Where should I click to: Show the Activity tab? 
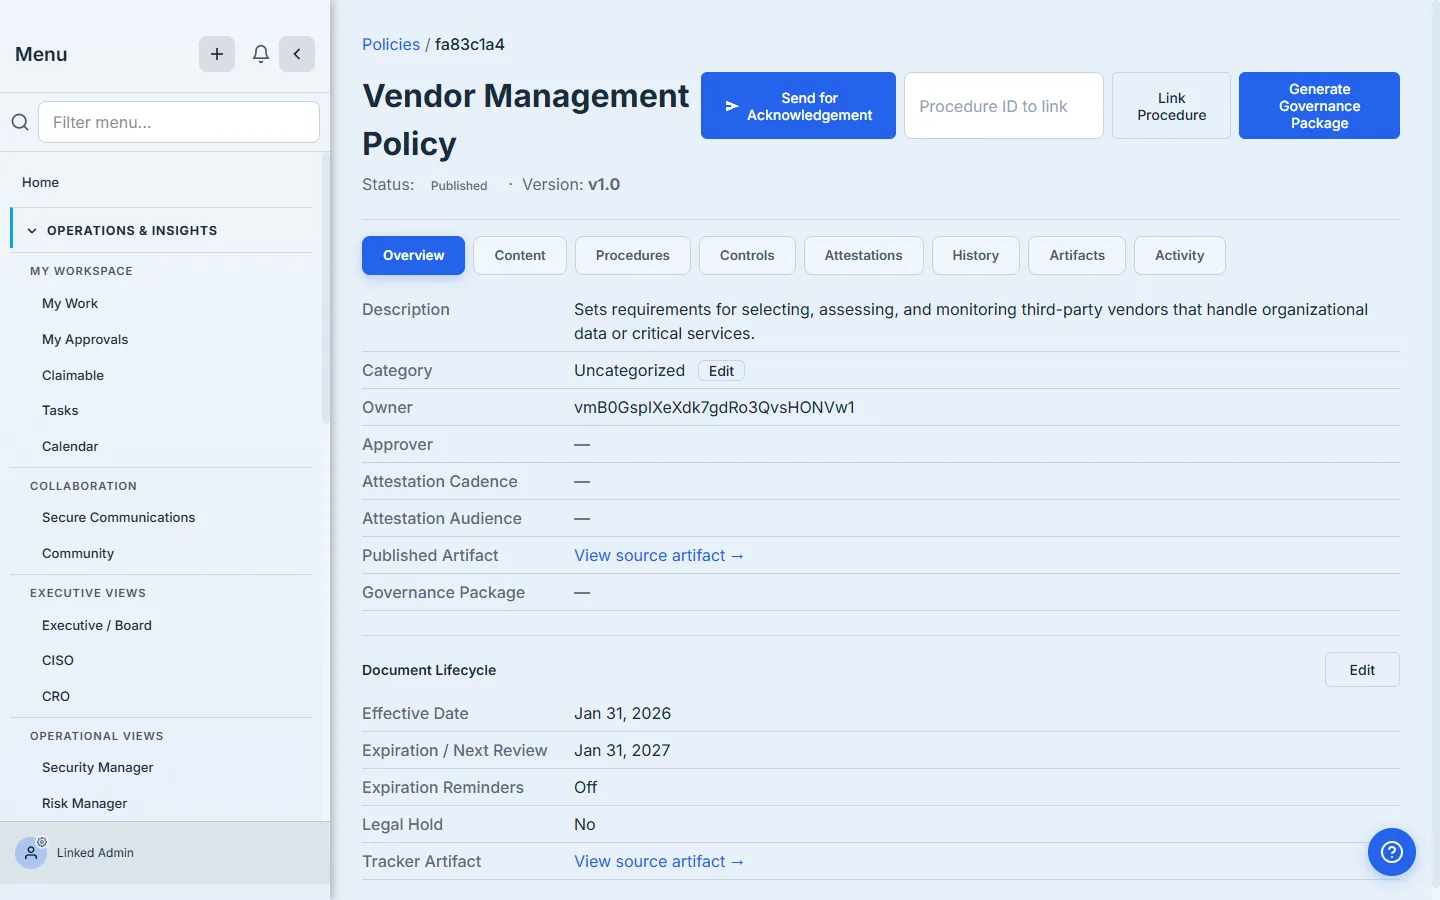tap(1180, 255)
